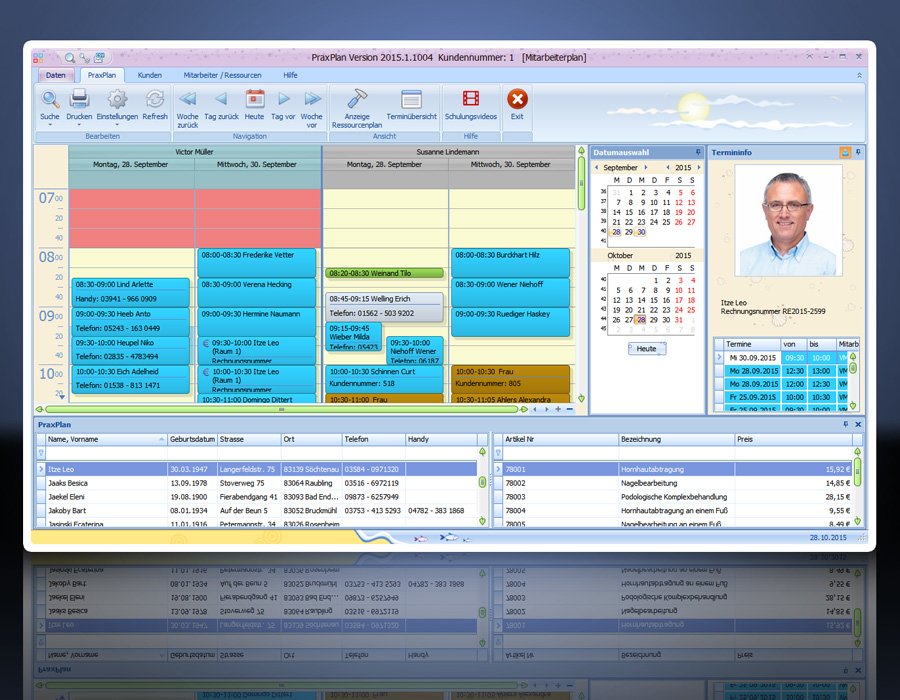Click the Drucken printer icon

click(79, 100)
